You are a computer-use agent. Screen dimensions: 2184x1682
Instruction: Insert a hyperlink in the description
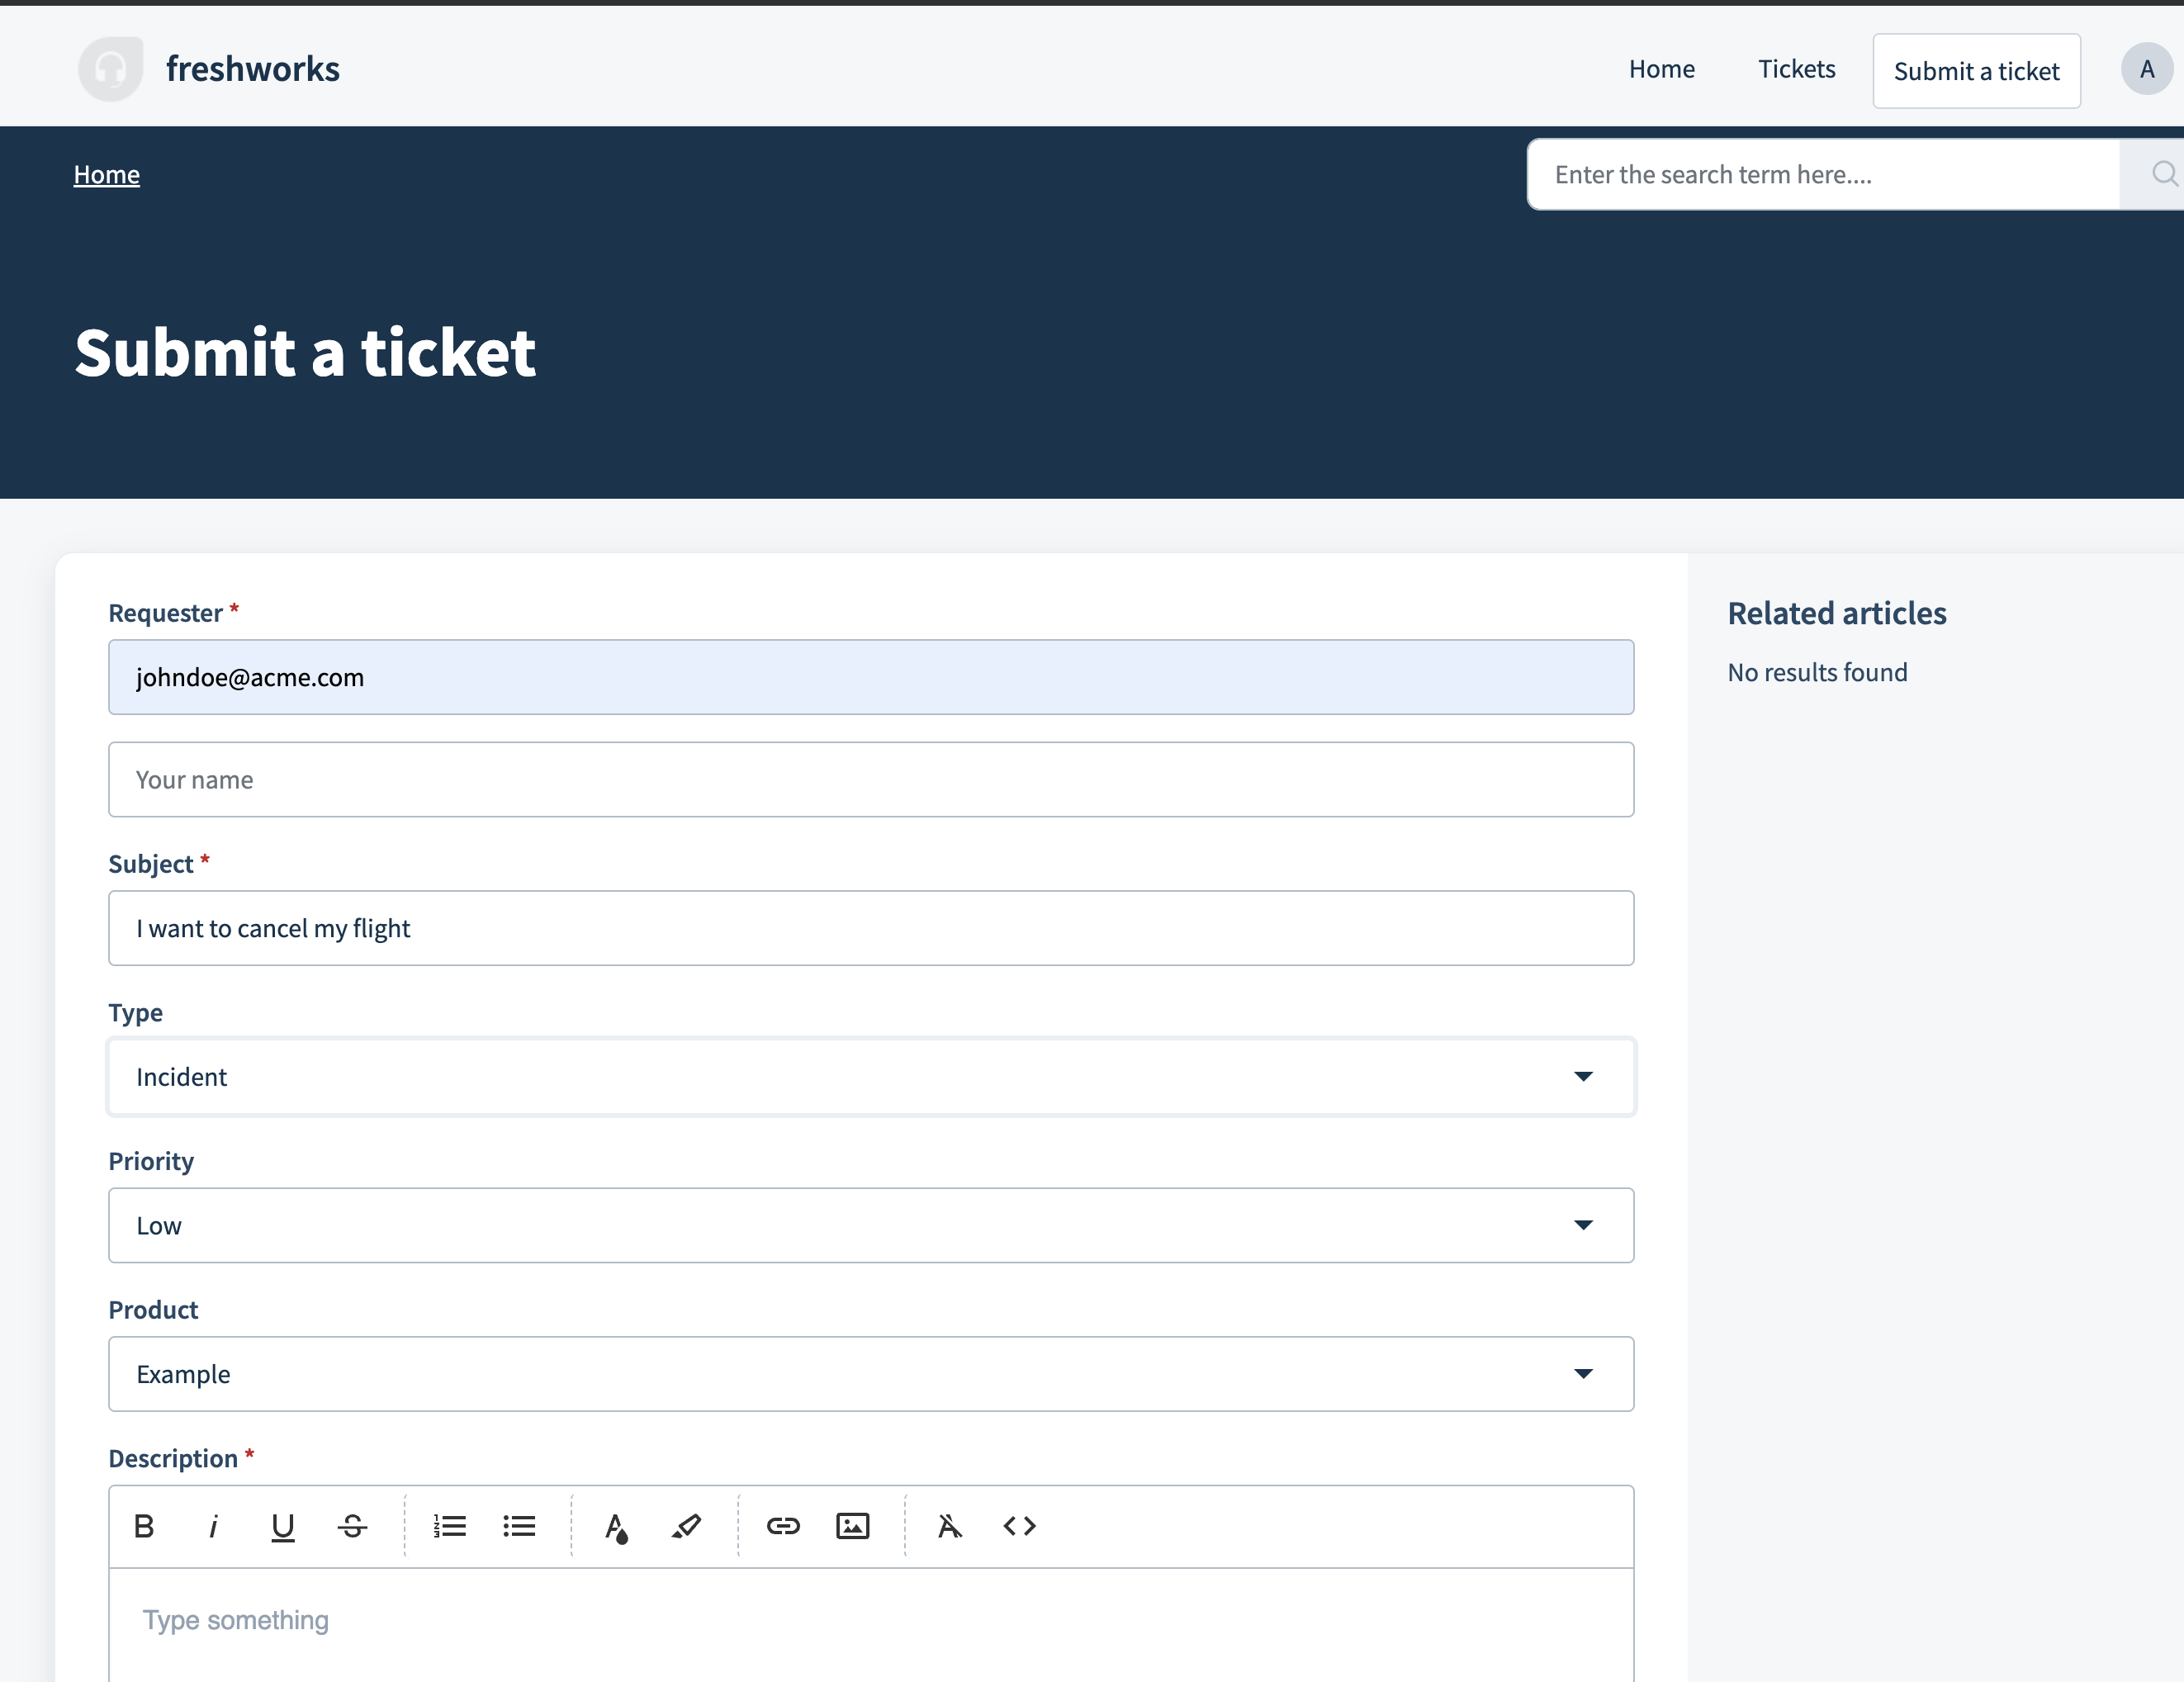(783, 1526)
